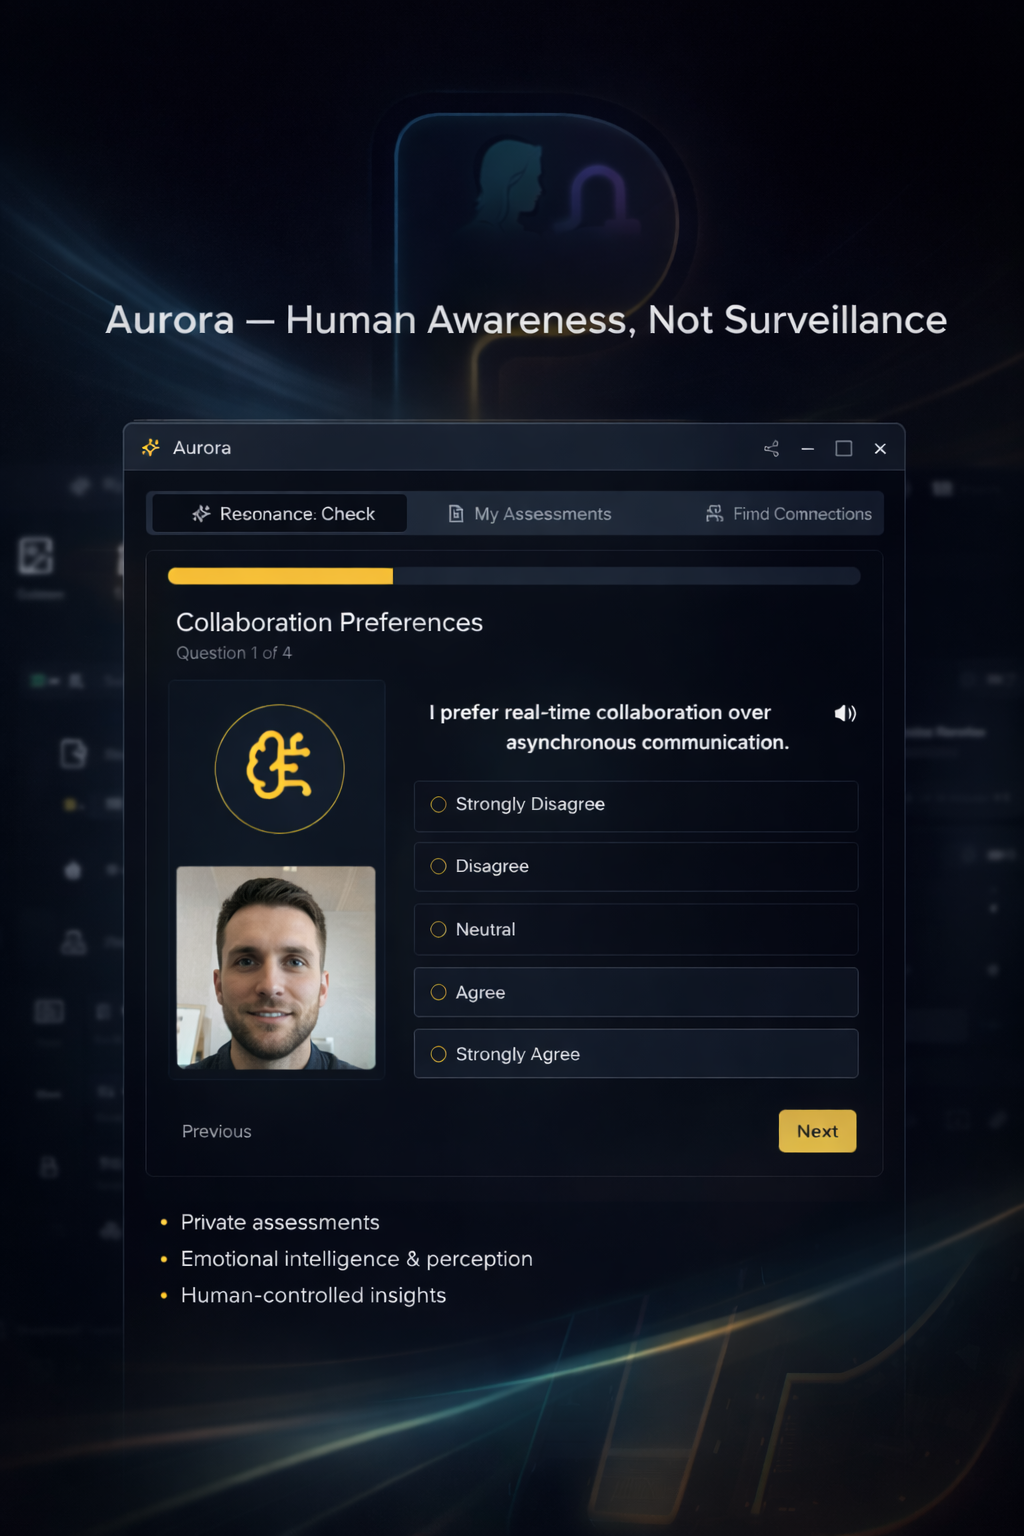Minimize the Aurora window
Screen dimensions: 1024x1536
[807, 448]
